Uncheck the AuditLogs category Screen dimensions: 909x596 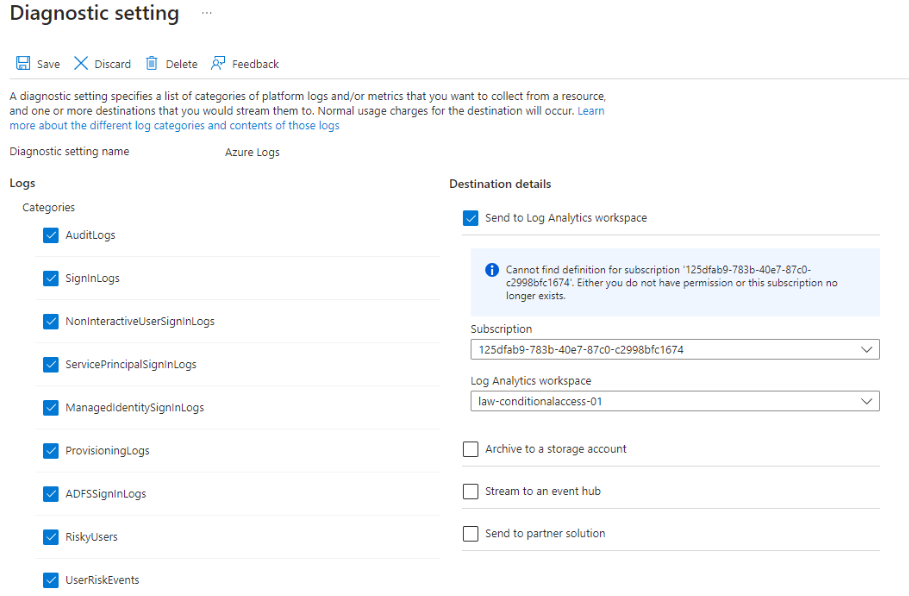point(50,235)
